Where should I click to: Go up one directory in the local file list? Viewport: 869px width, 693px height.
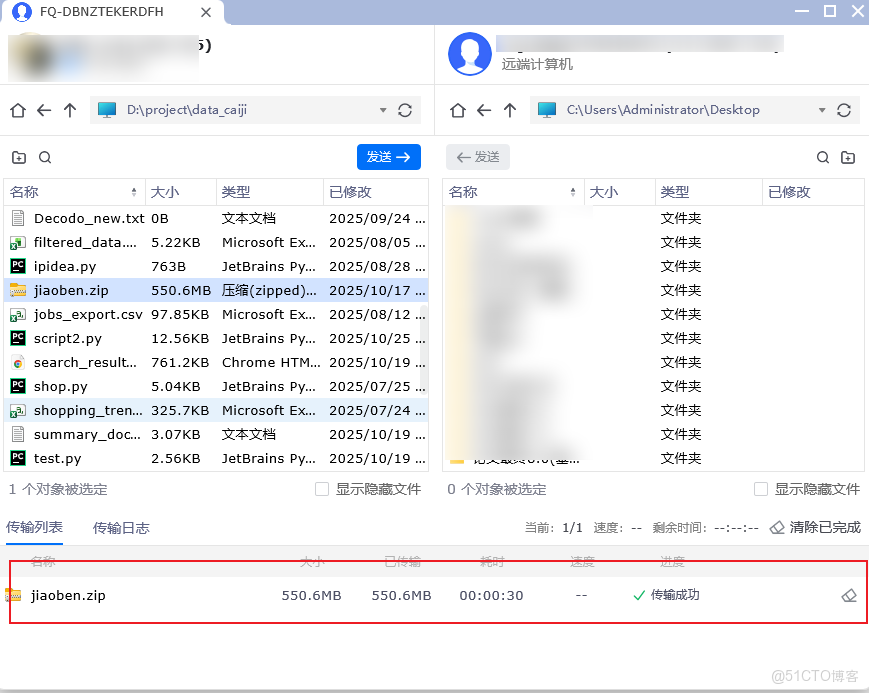(x=68, y=110)
